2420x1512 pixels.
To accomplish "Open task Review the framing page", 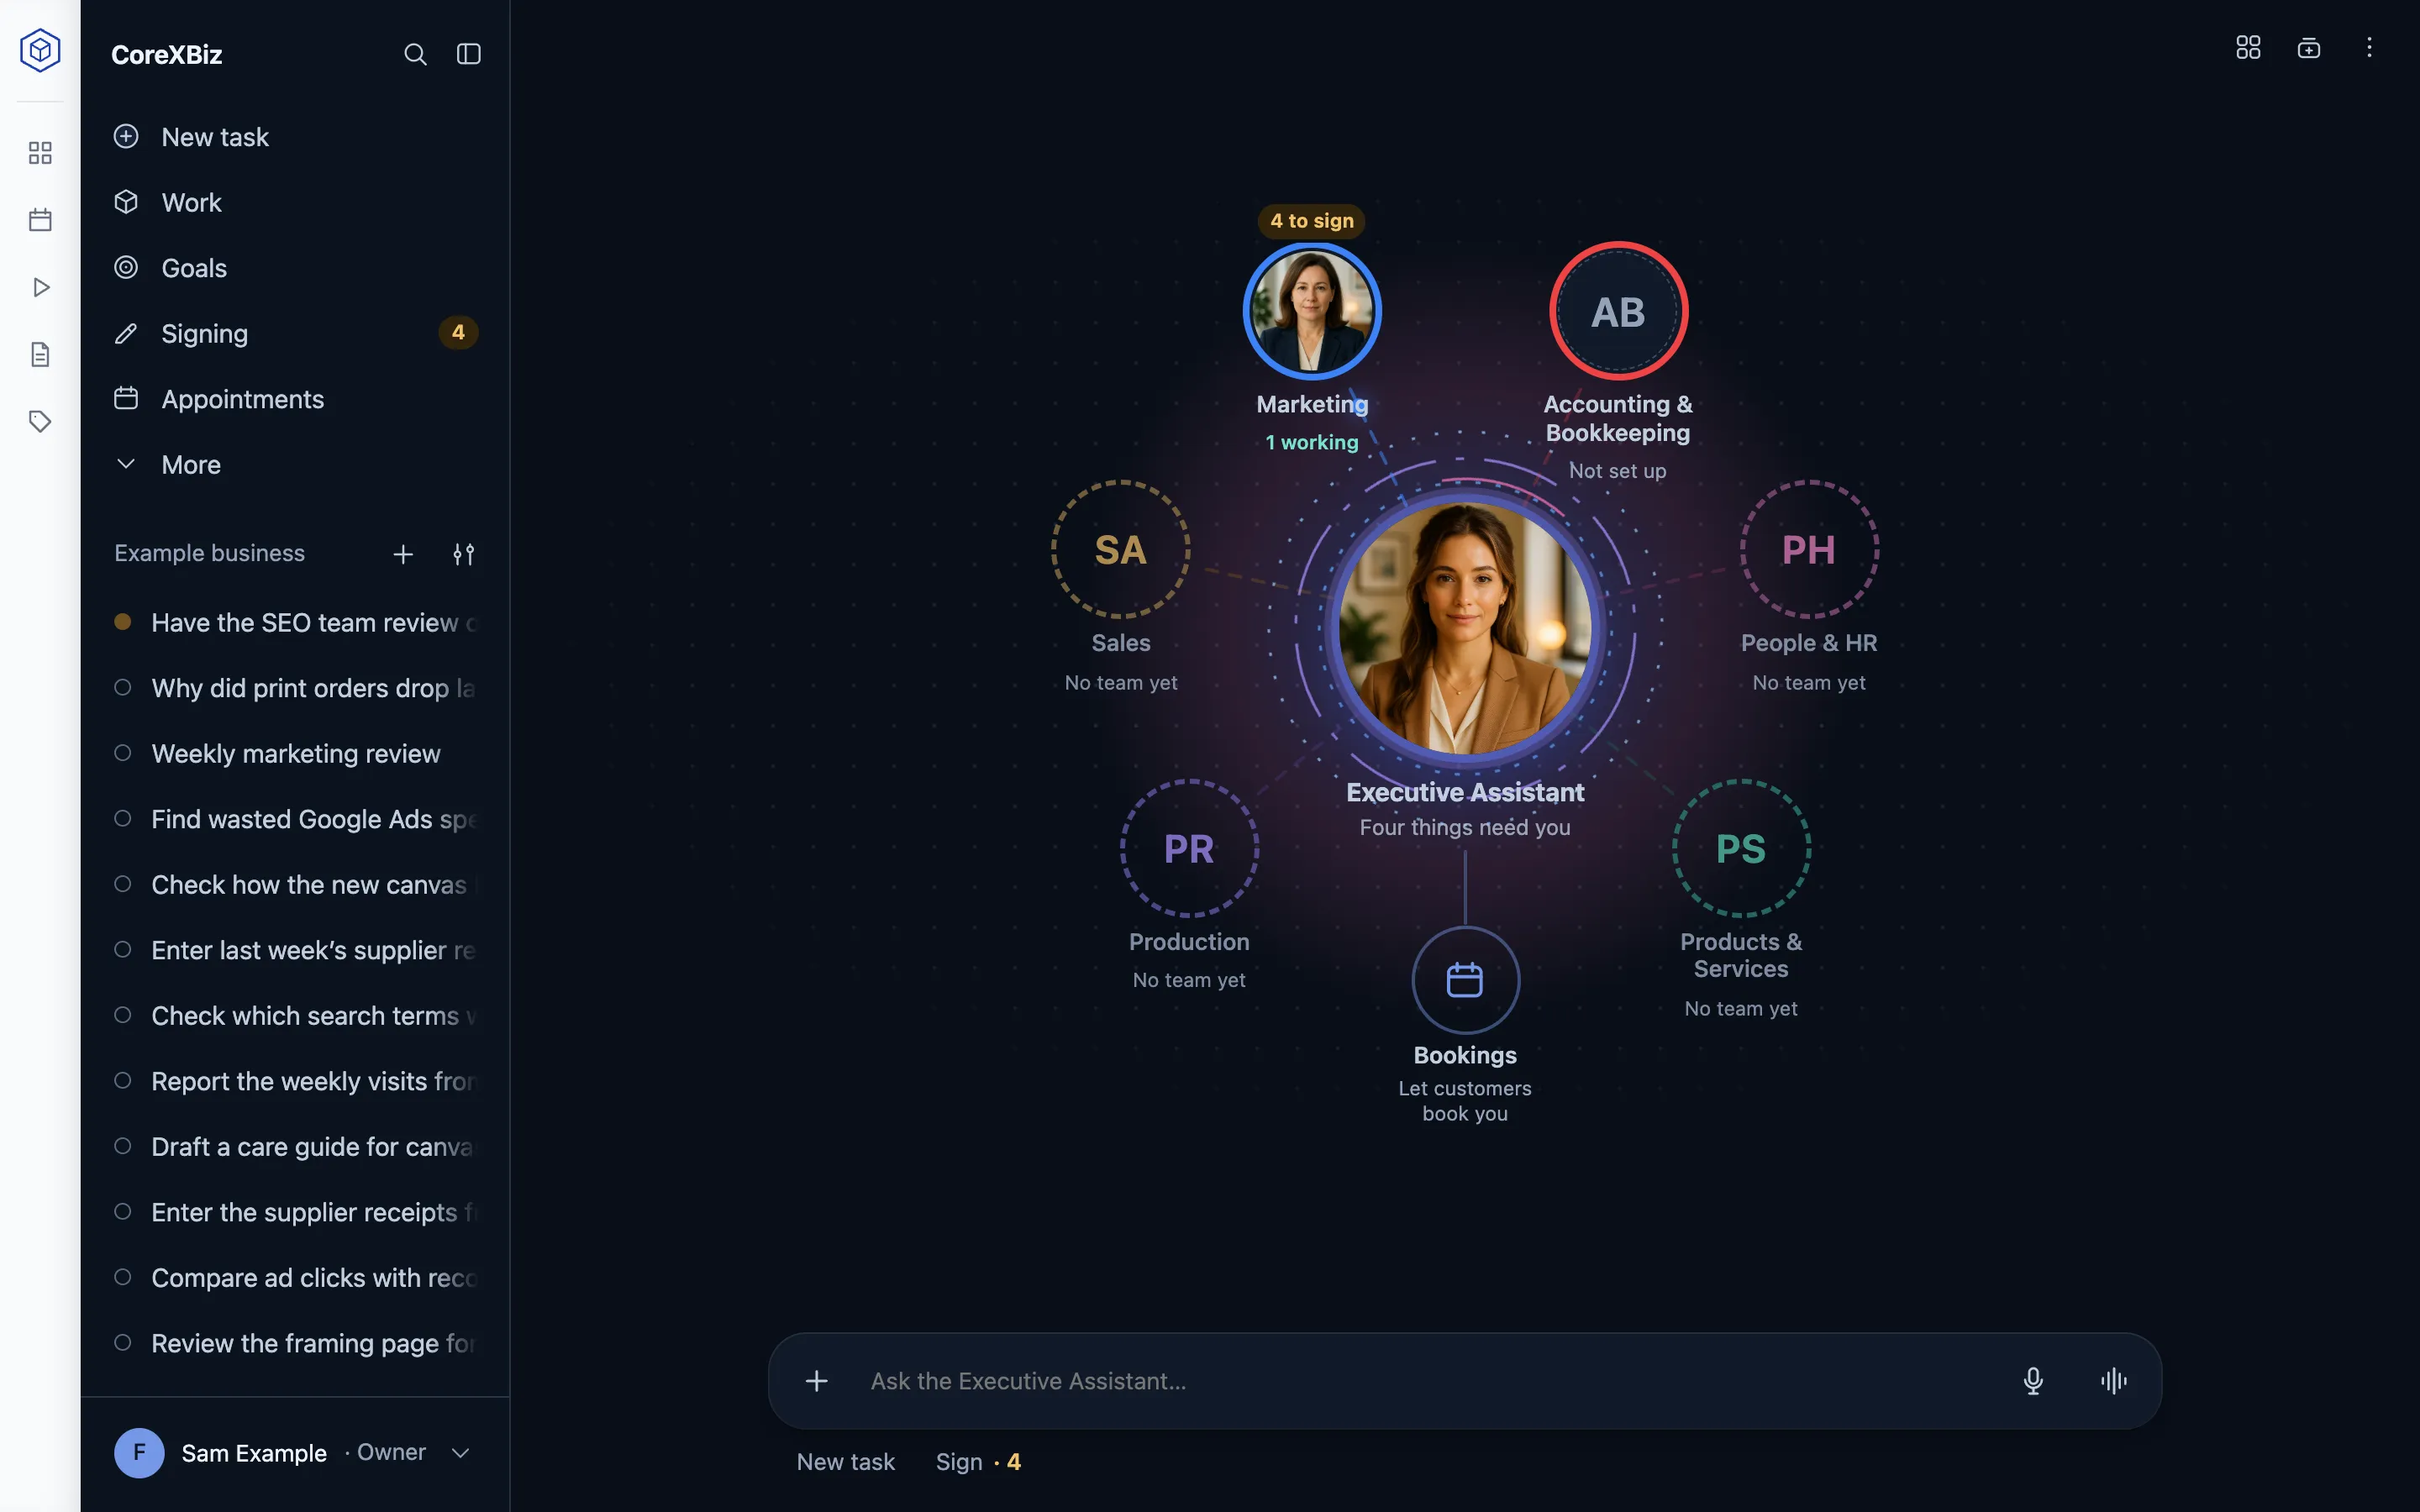I will pos(295,1343).
